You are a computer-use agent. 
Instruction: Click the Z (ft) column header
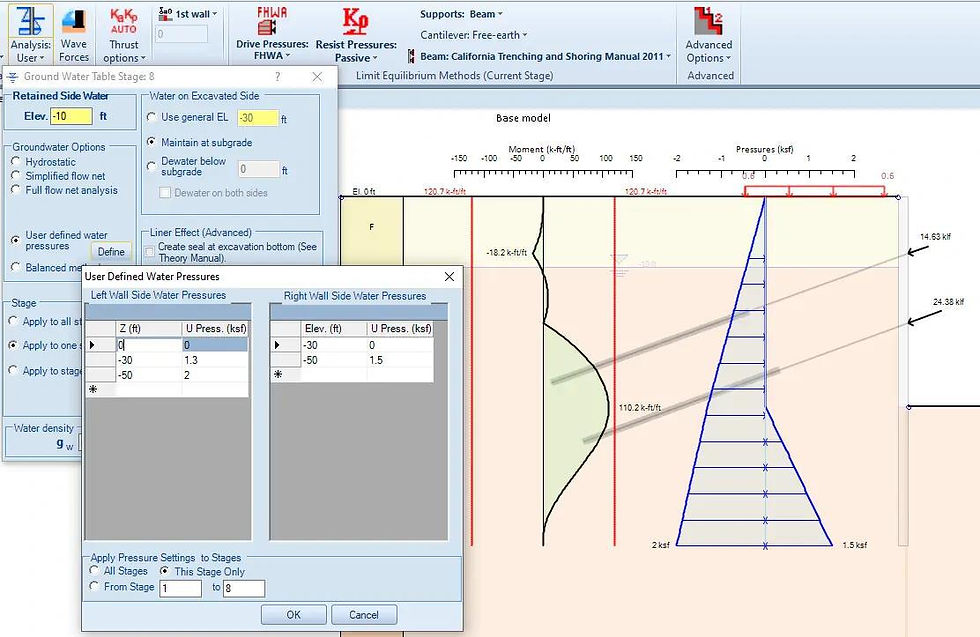(x=149, y=328)
